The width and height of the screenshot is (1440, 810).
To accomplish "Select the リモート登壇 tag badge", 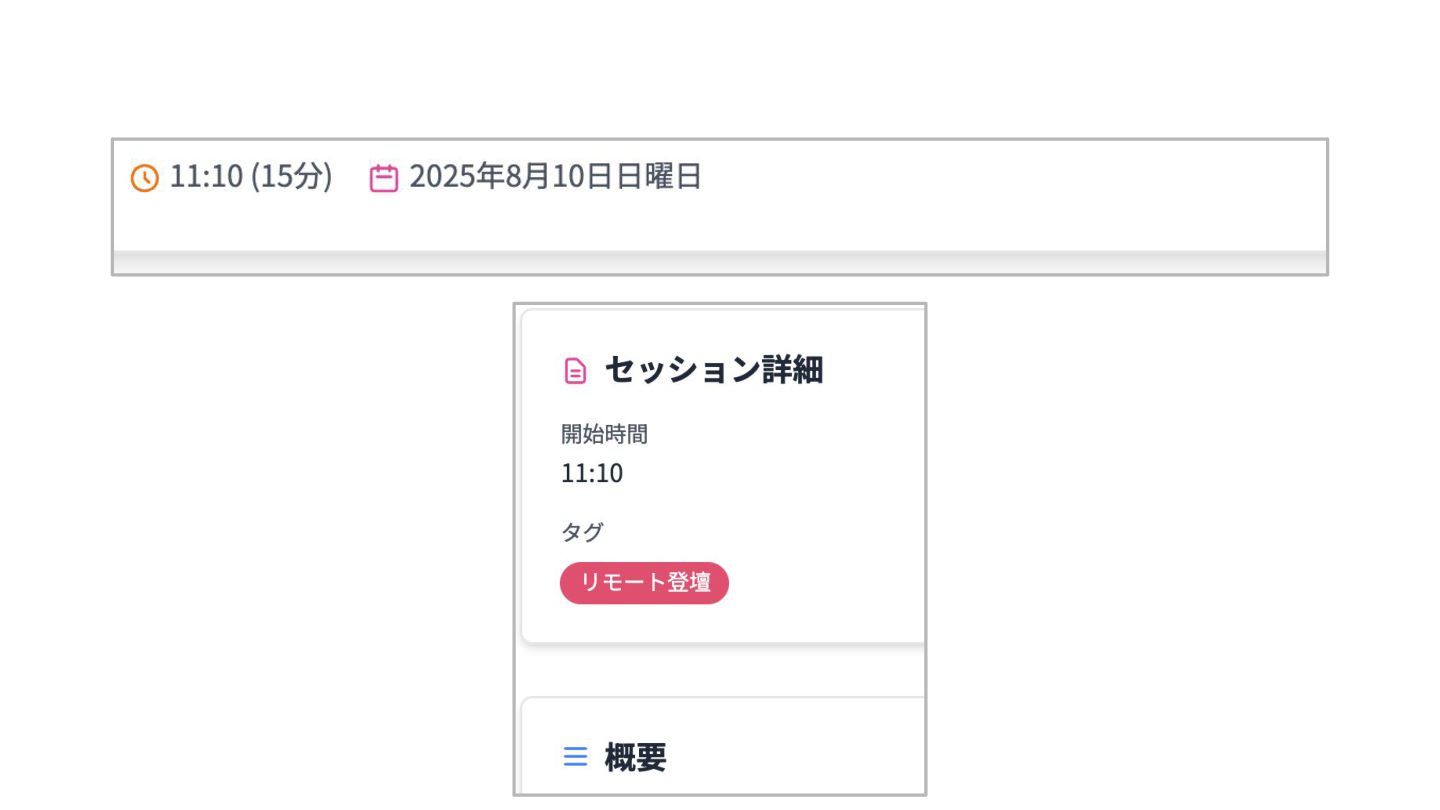I will [644, 583].
